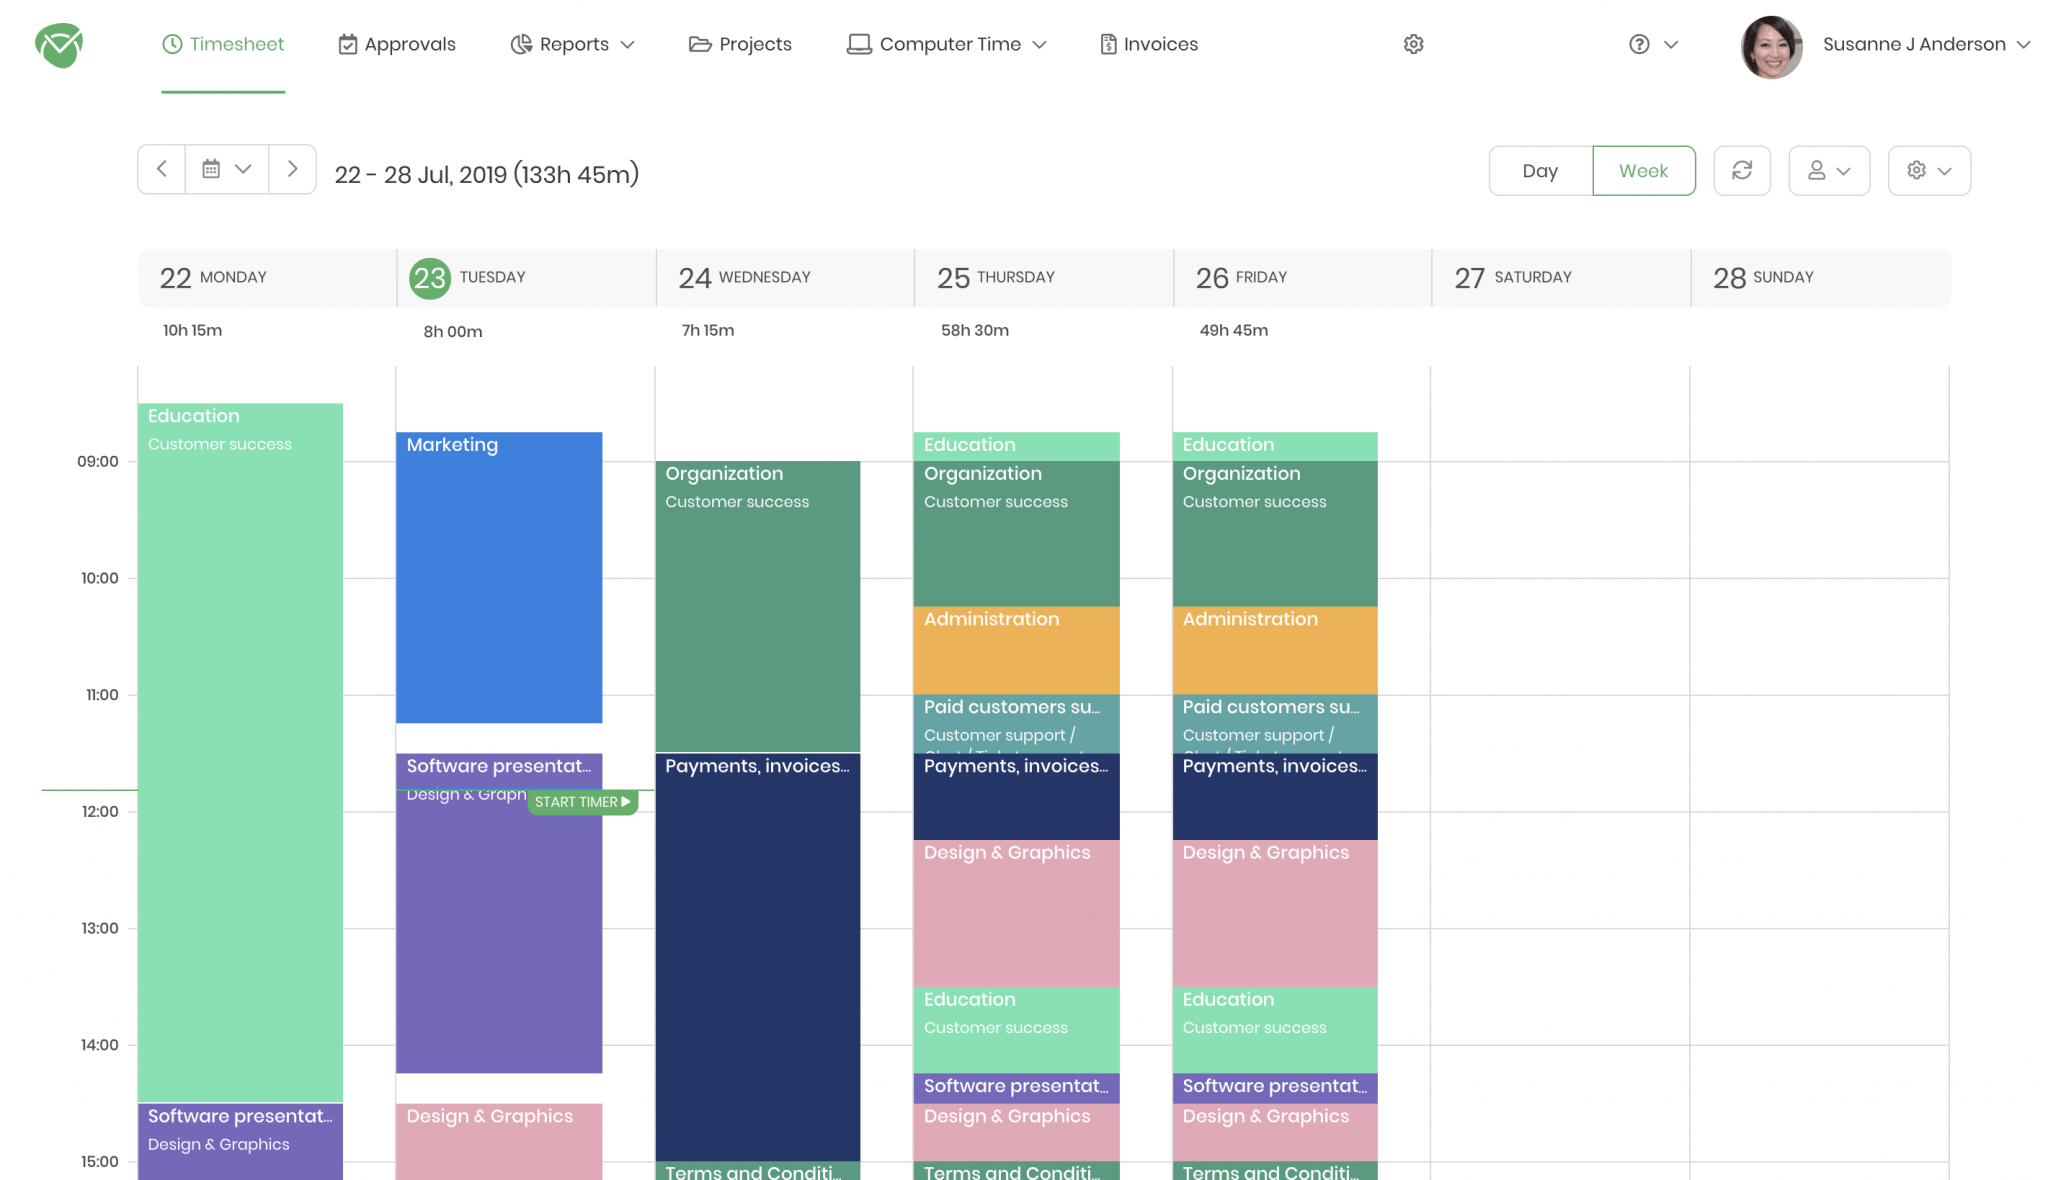Click the START TIMER button
The width and height of the screenshot is (2048, 1180).
pos(582,801)
